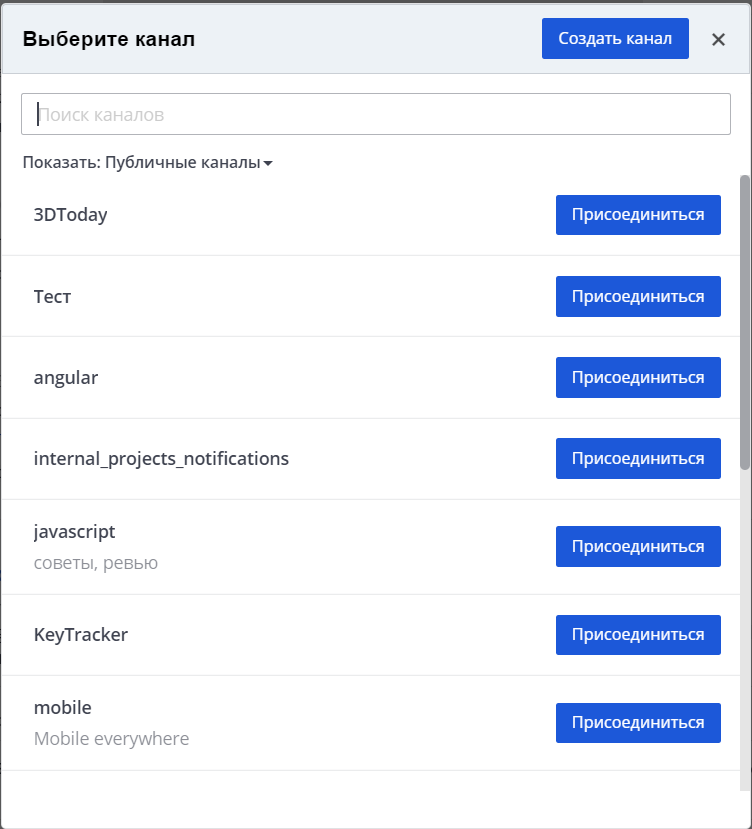752x829 pixels.
Task: Select the KeyTracker channel entry
Action: pos(82,634)
